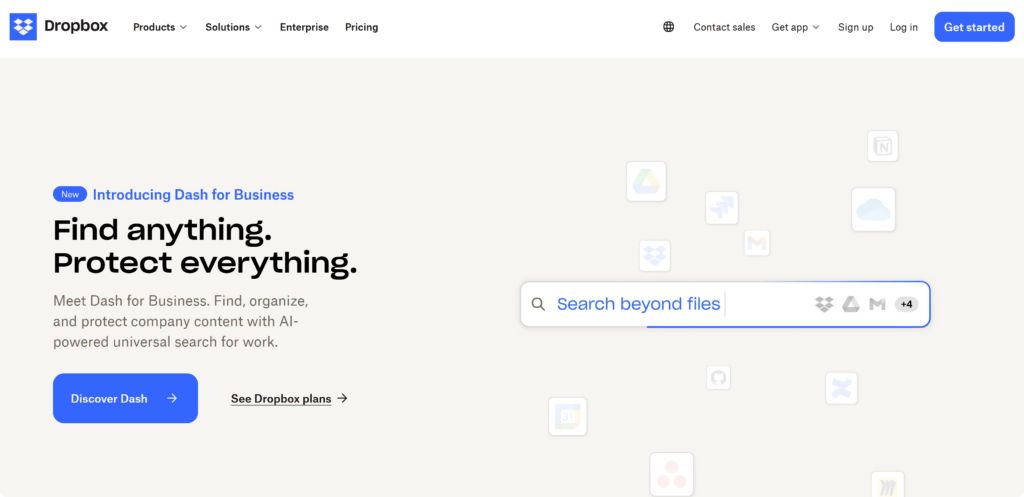Click the floating Jira icon tile
Viewport: 1024px width, 497px height.
click(722, 208)
